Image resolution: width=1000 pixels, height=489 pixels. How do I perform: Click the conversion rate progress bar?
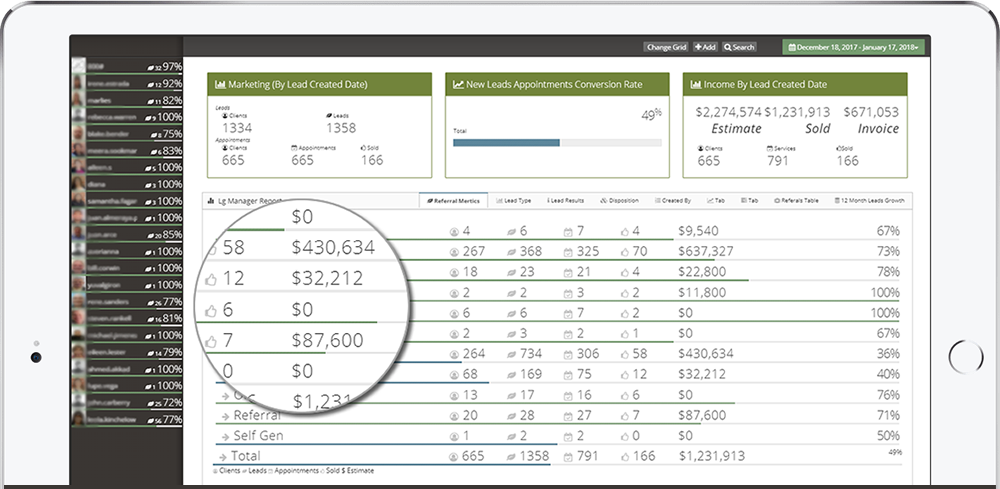pos(556,143)
